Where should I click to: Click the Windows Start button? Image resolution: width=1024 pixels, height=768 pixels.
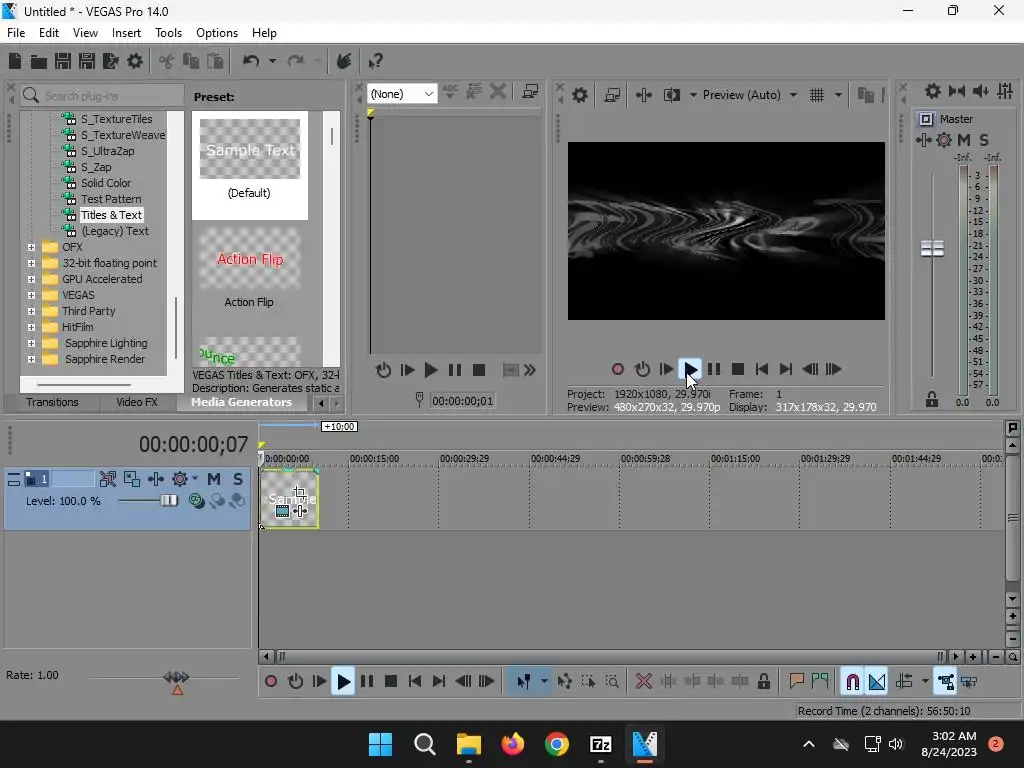(381, 744)
